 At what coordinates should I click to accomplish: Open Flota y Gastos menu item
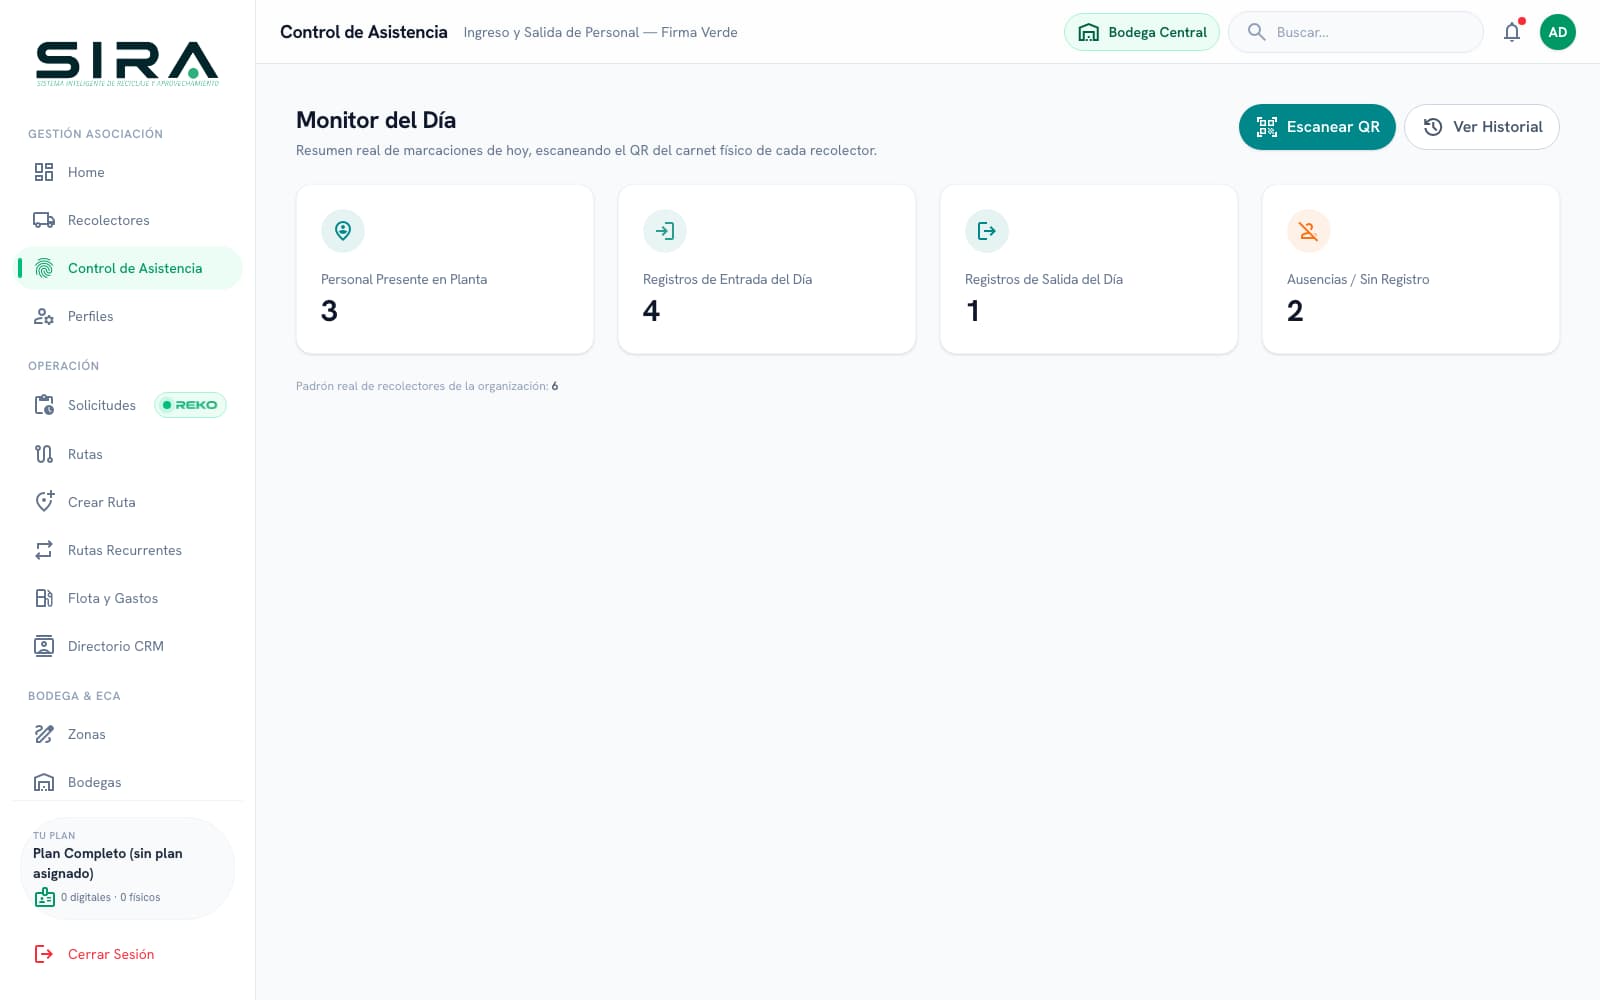point(128,598)
